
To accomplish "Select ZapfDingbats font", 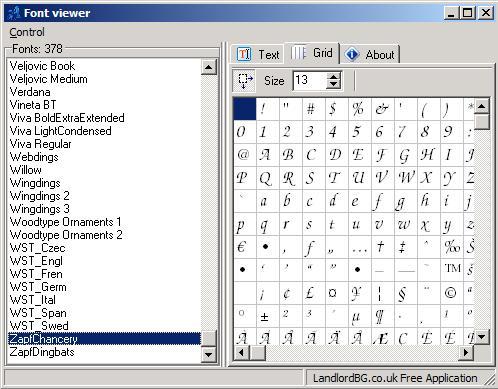I will tap(42, 352).
